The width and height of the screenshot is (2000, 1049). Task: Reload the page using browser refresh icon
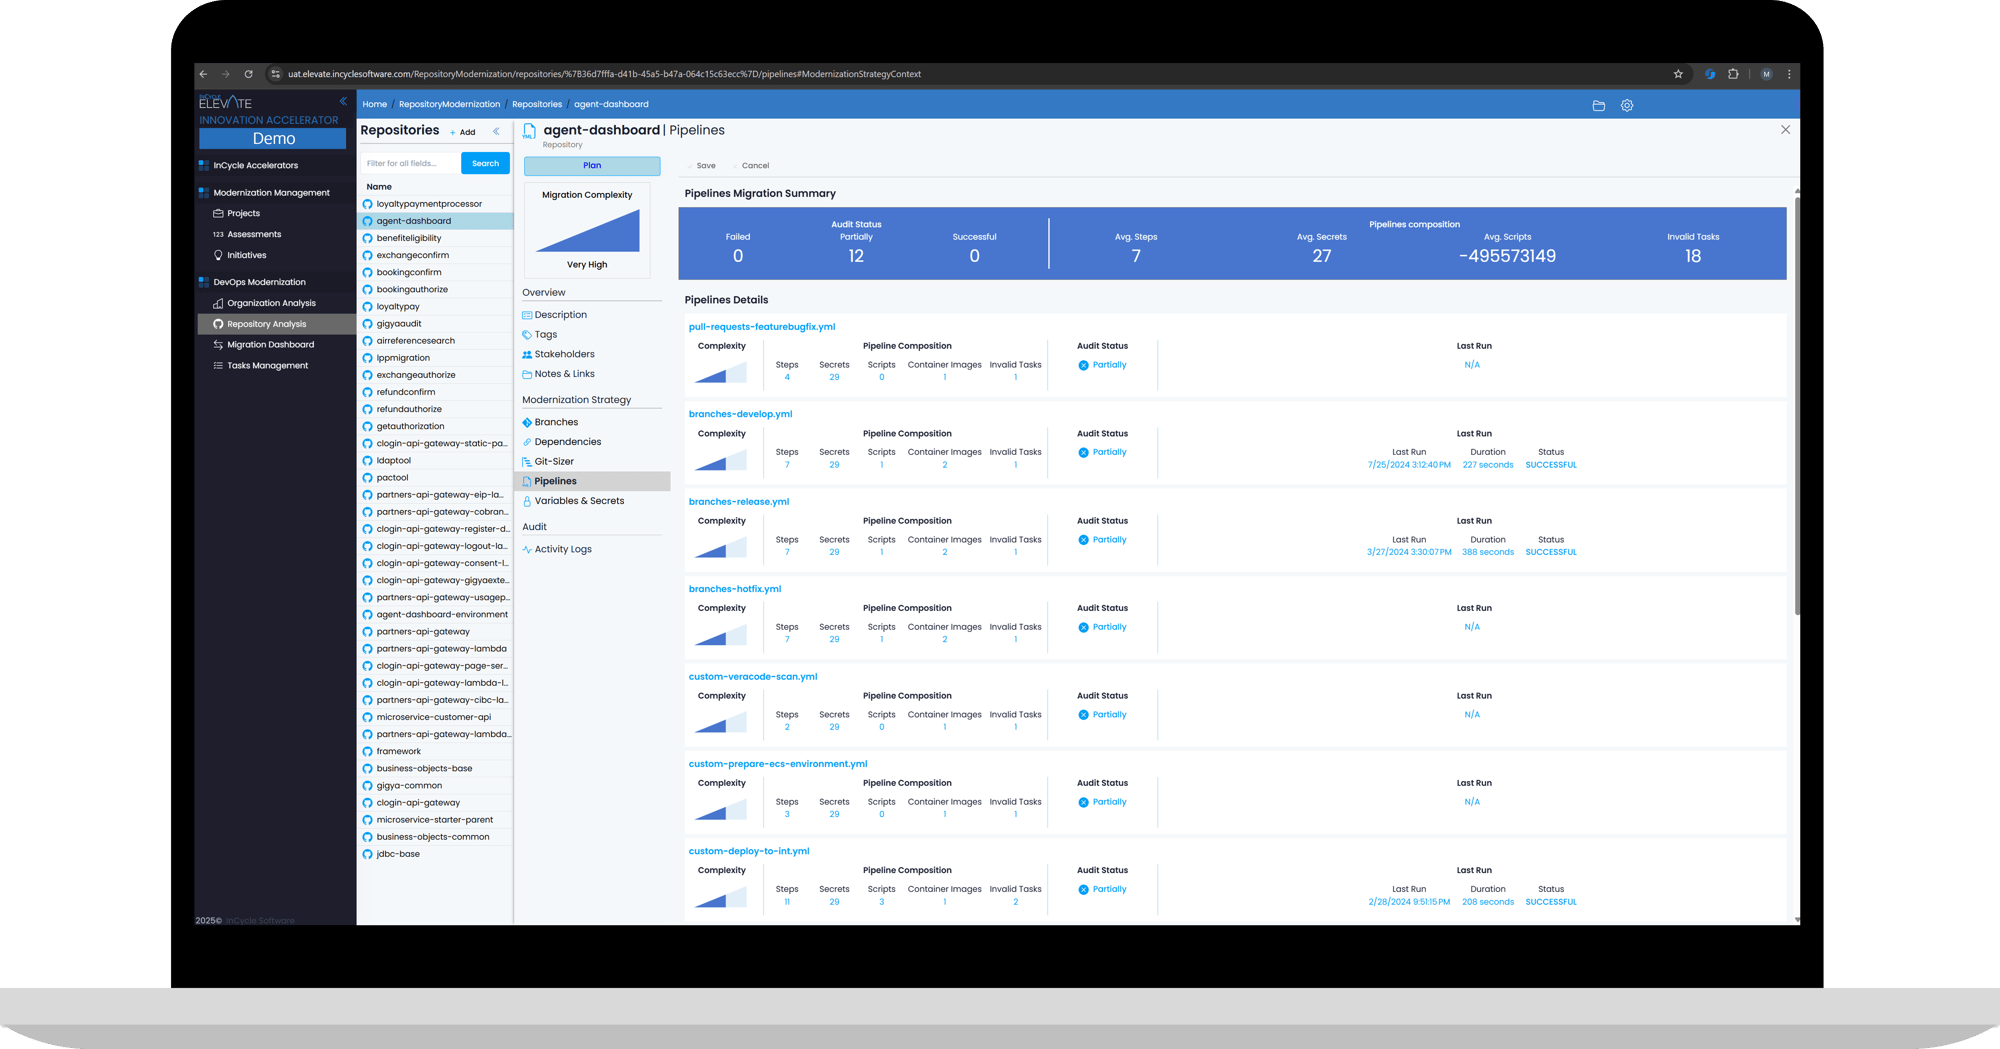[248, 74]
